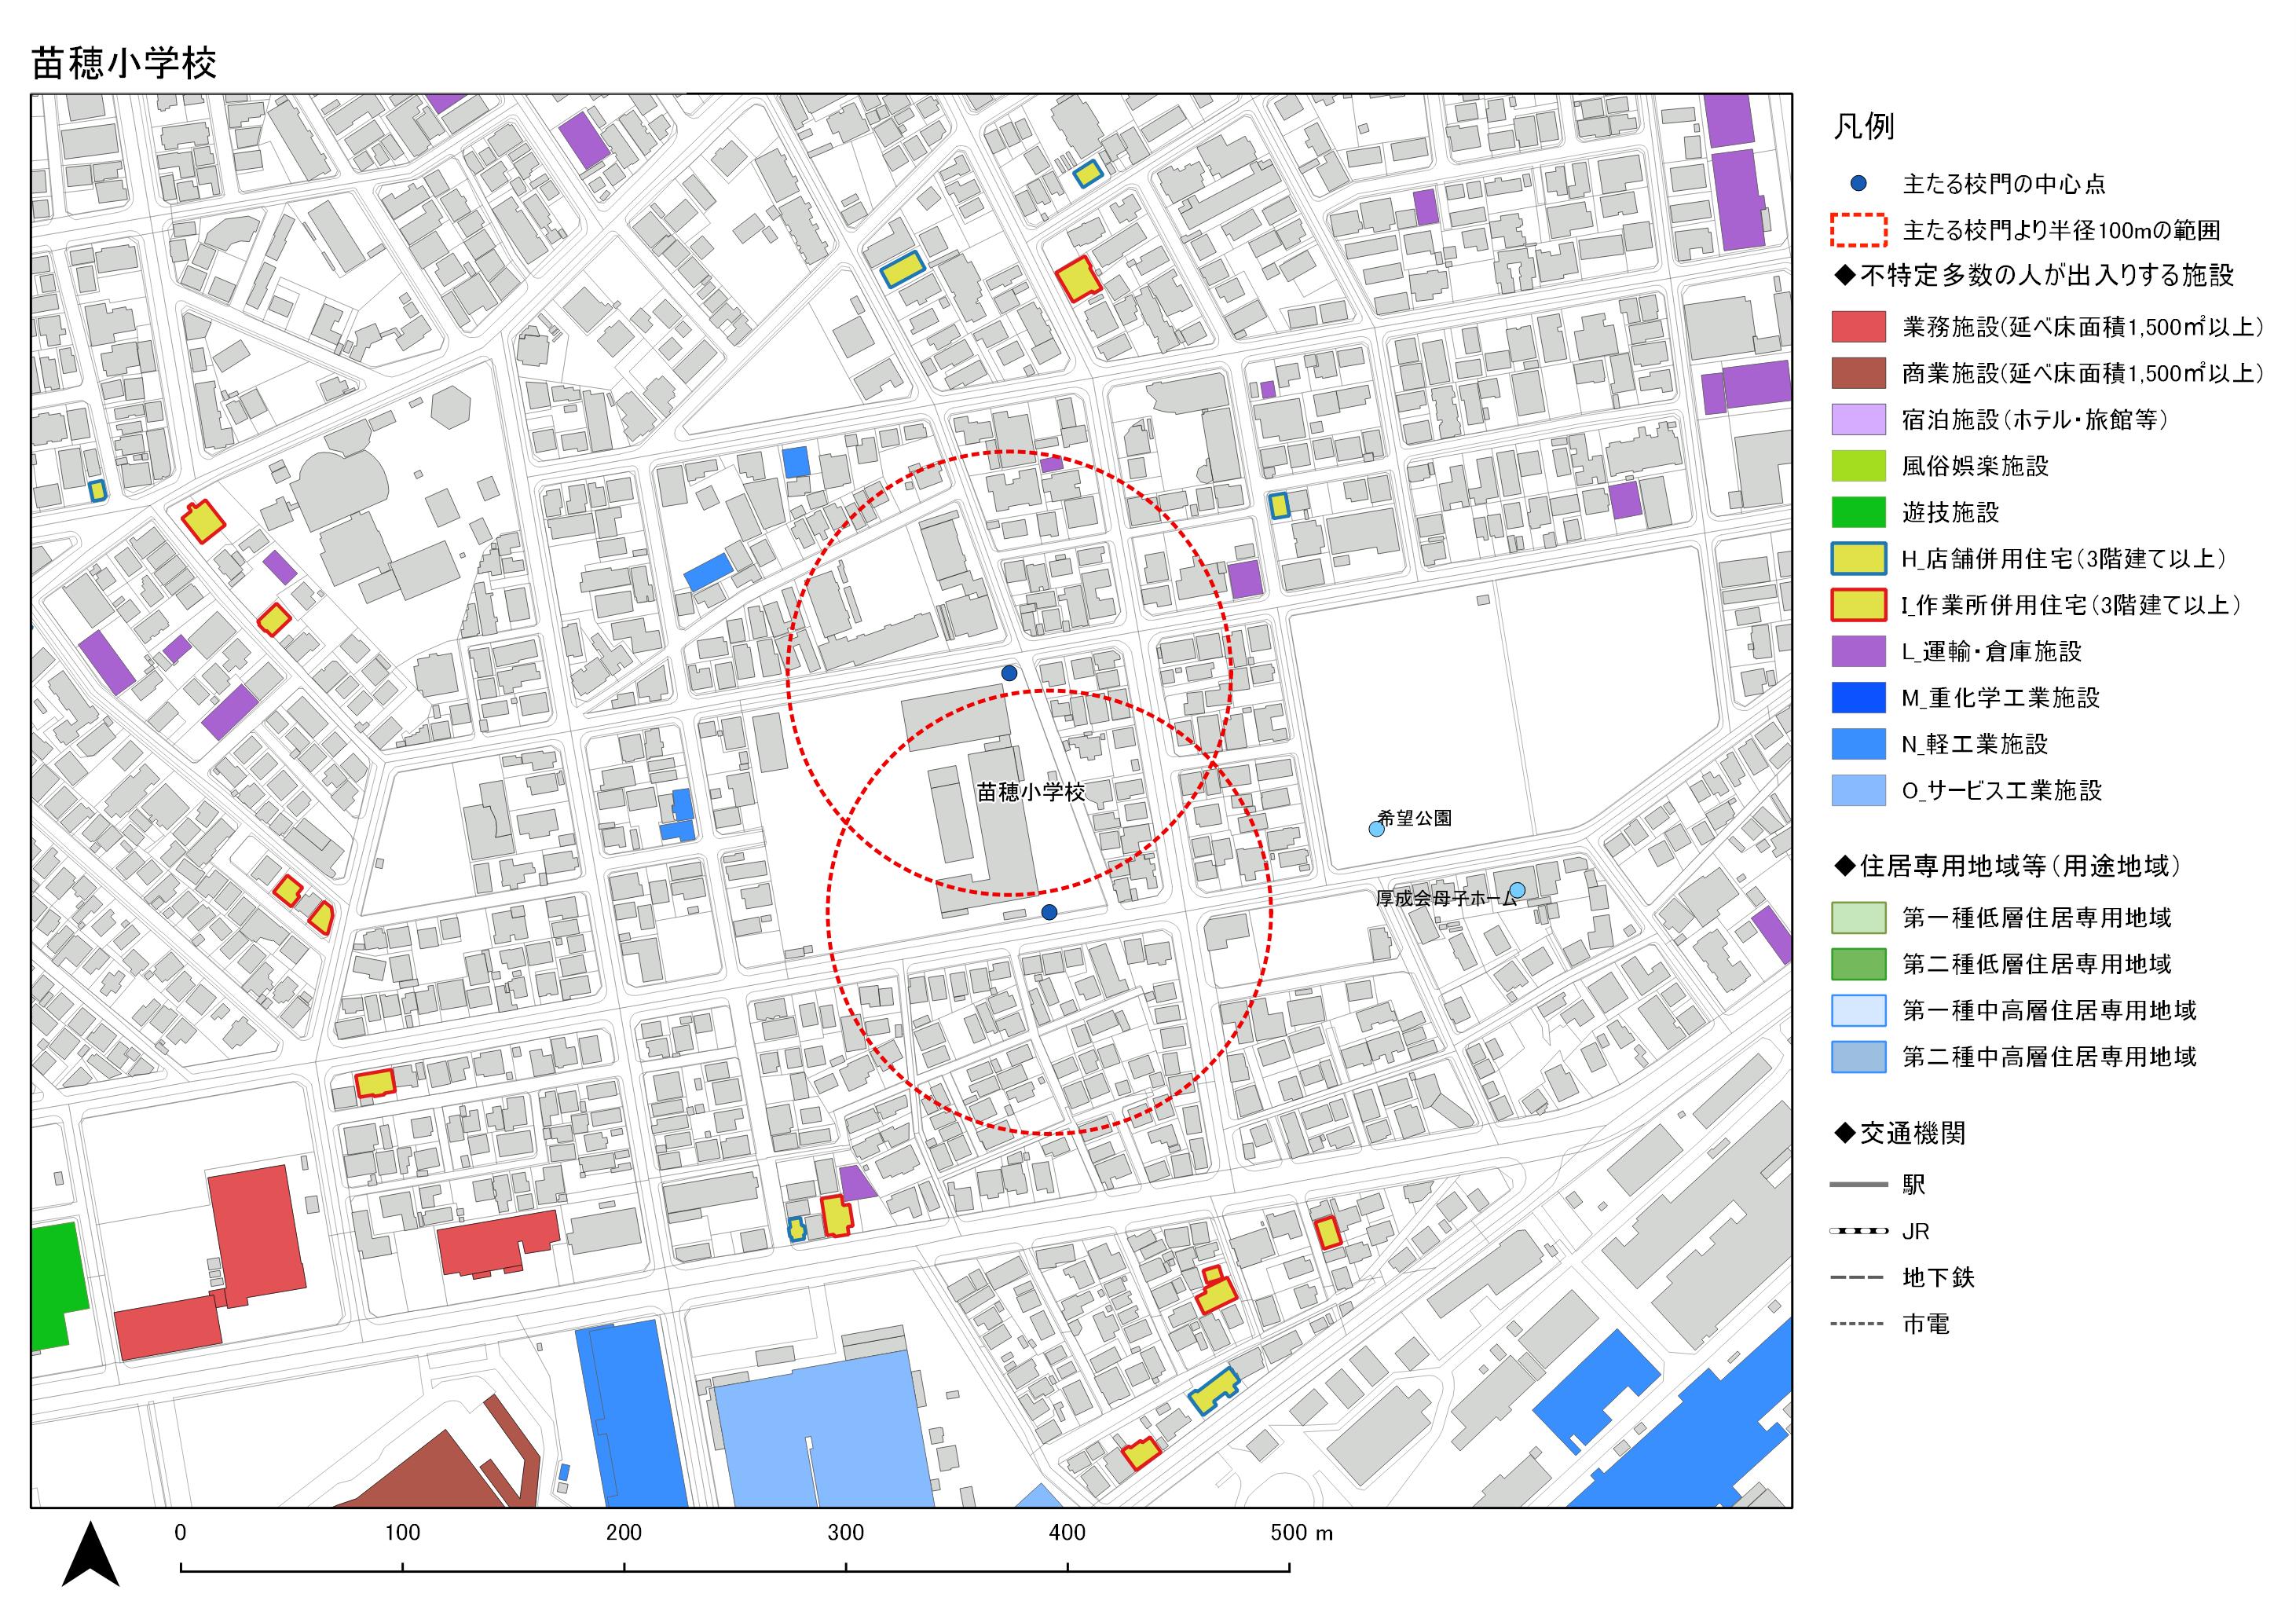The height and width of the screenshot is (1623, 2296).
Task: Click the purple L_運輸・倉庫施設 legend swatch
Action: pyautogui.click(x=1859, y=651)
